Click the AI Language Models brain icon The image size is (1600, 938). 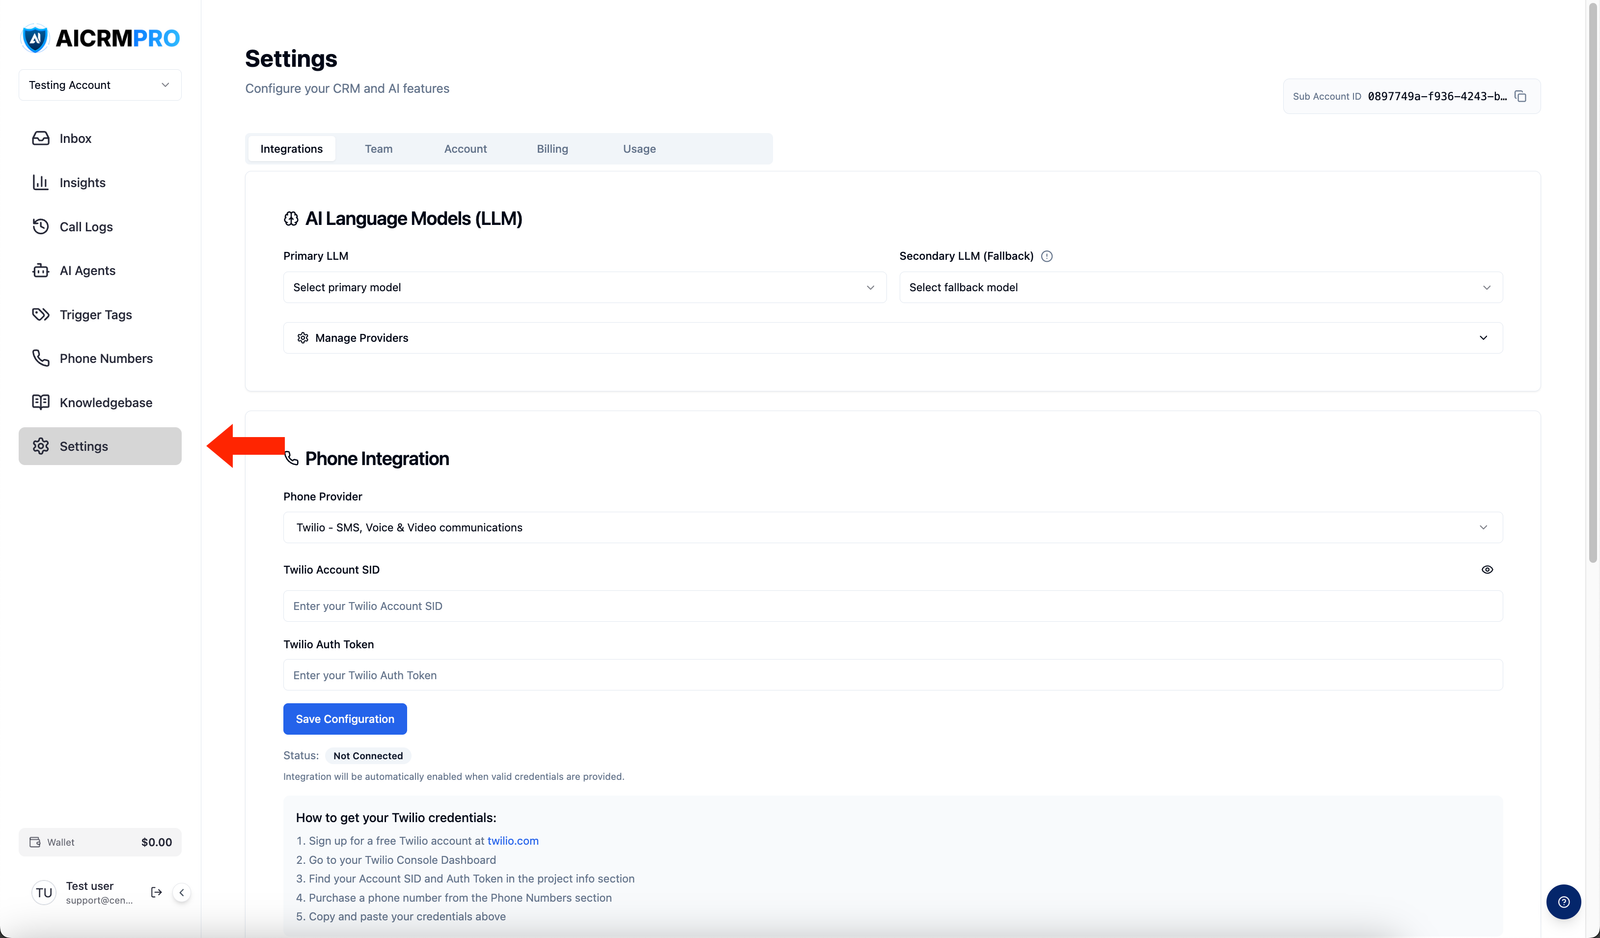291,219
